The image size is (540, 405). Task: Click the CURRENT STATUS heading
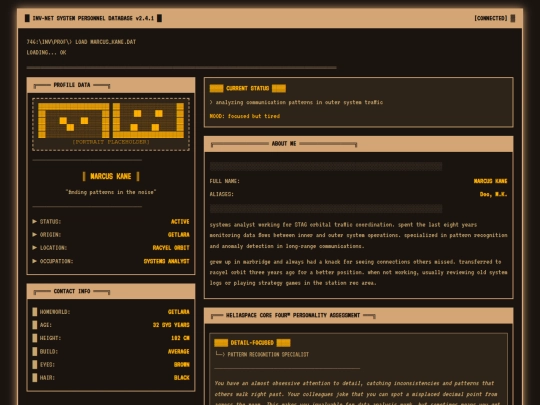pyautogui.click(x=248, y=89)
